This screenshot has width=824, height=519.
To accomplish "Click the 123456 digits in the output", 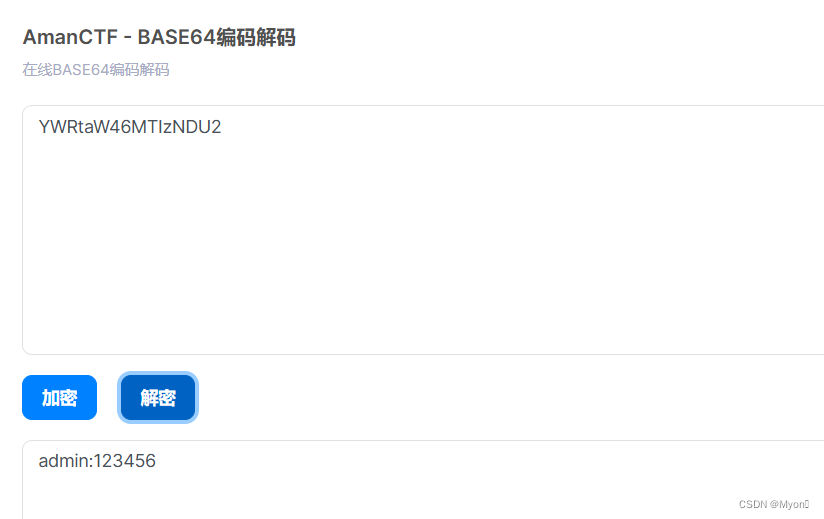I will pyautogui.click(x=125, y=461).
